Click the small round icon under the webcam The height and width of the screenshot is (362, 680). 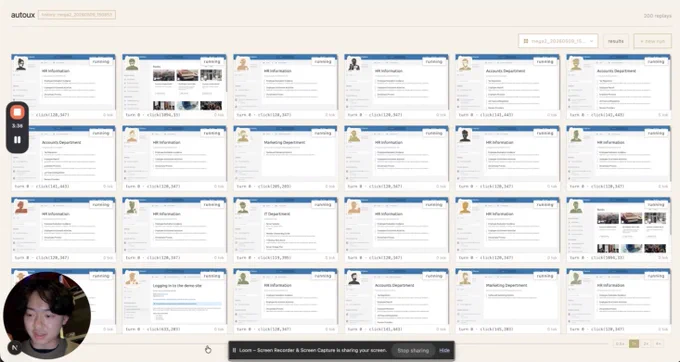pos(14,348)
